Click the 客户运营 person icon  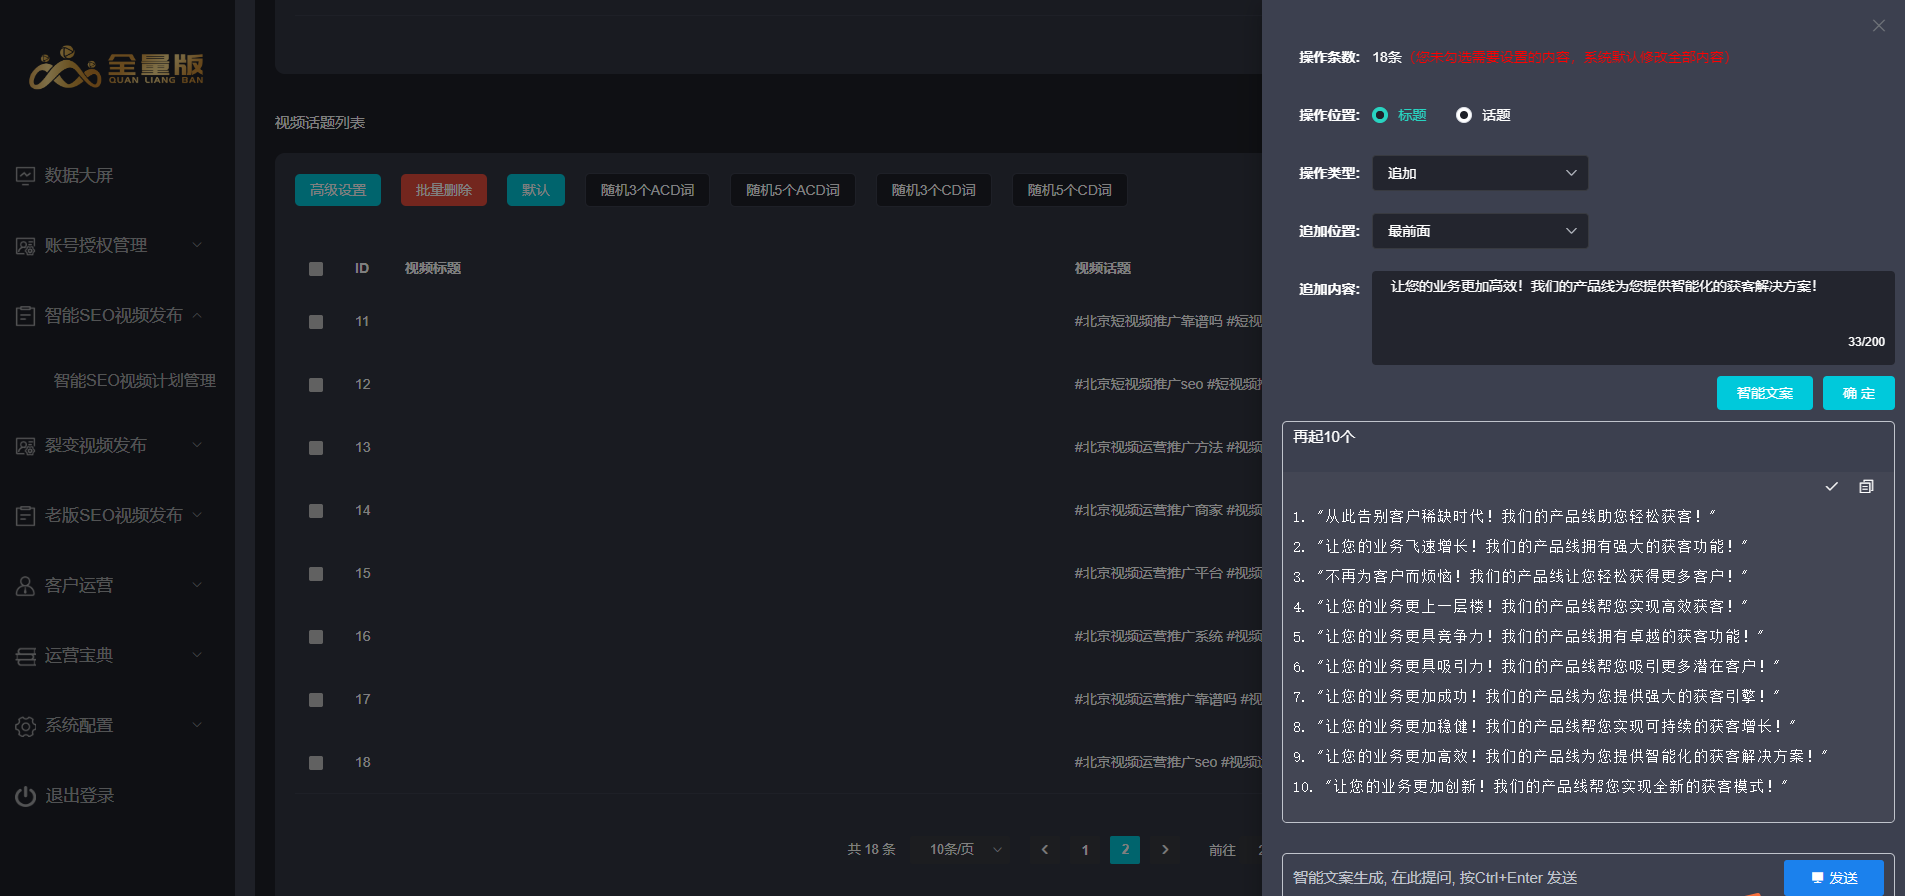click(x=25, y=586)
